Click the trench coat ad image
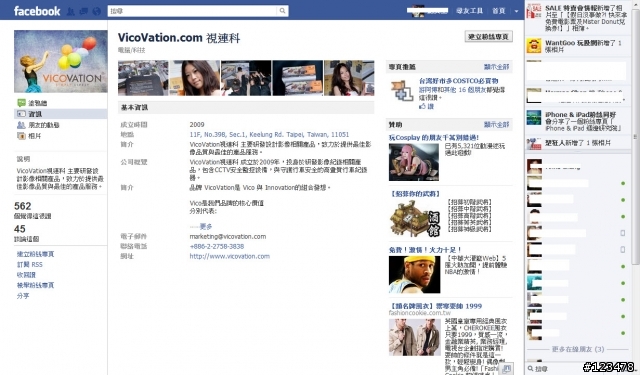 pos(414,337)
